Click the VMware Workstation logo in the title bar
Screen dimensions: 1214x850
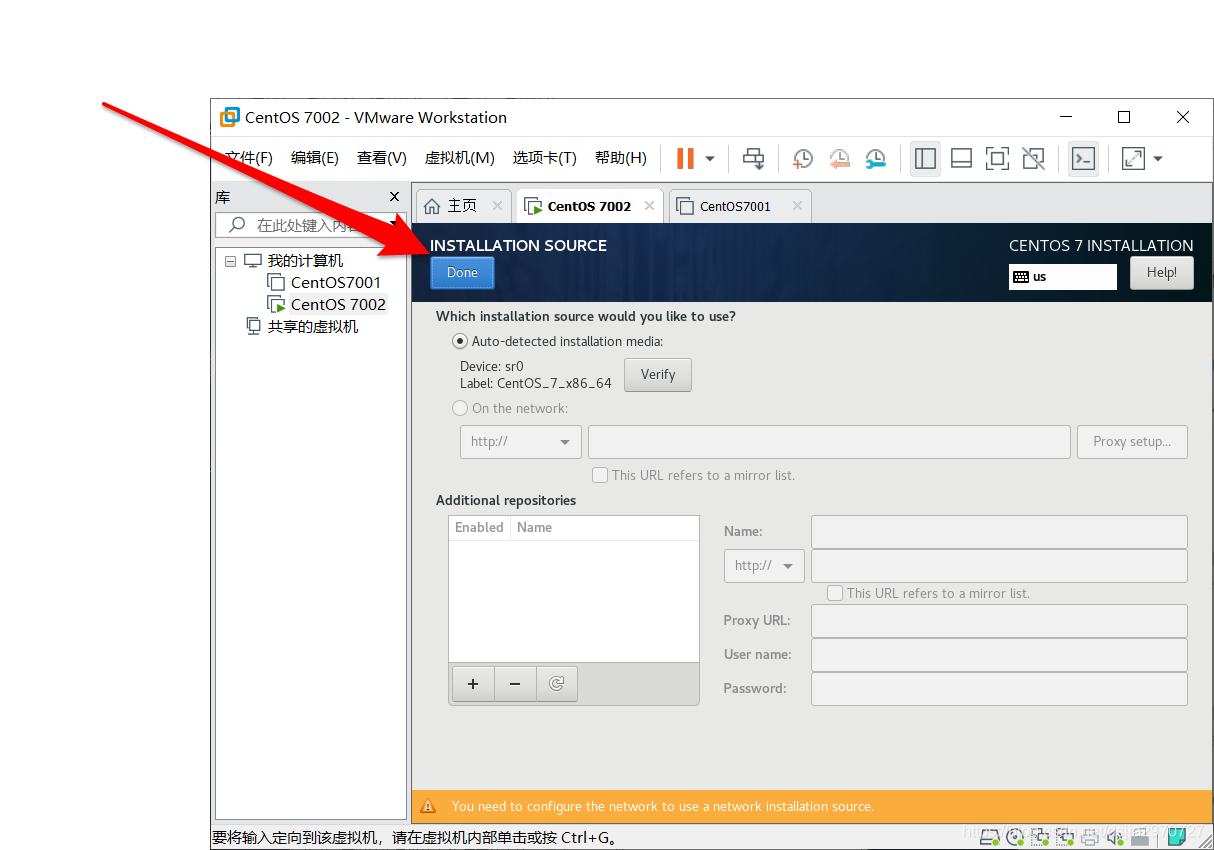pyautogui.click(x=230, y=117)
